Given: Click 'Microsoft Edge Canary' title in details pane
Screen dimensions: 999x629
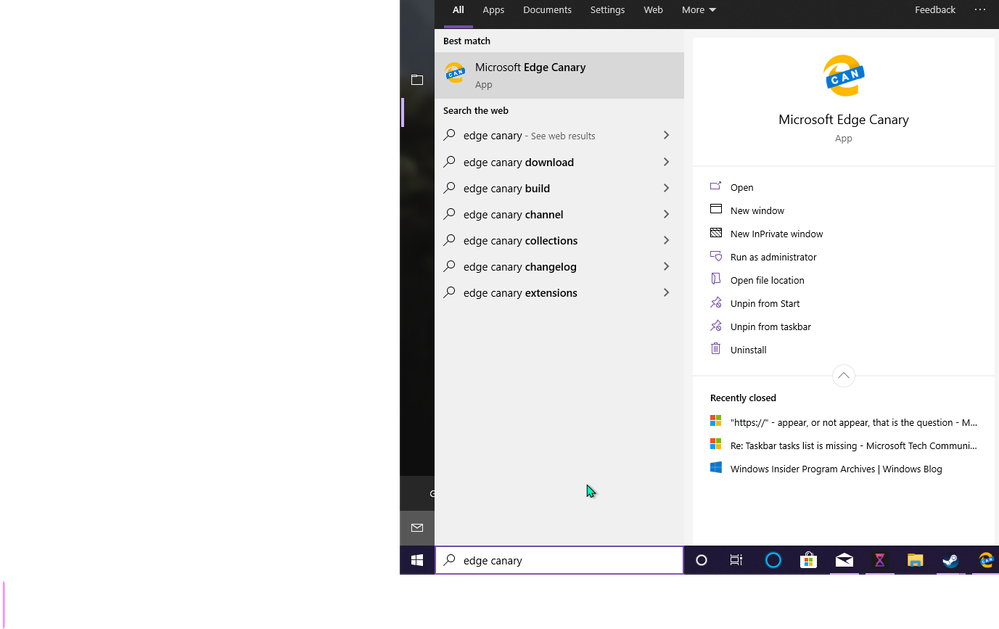Looking at the screenshot, I should tap(844, 119).
